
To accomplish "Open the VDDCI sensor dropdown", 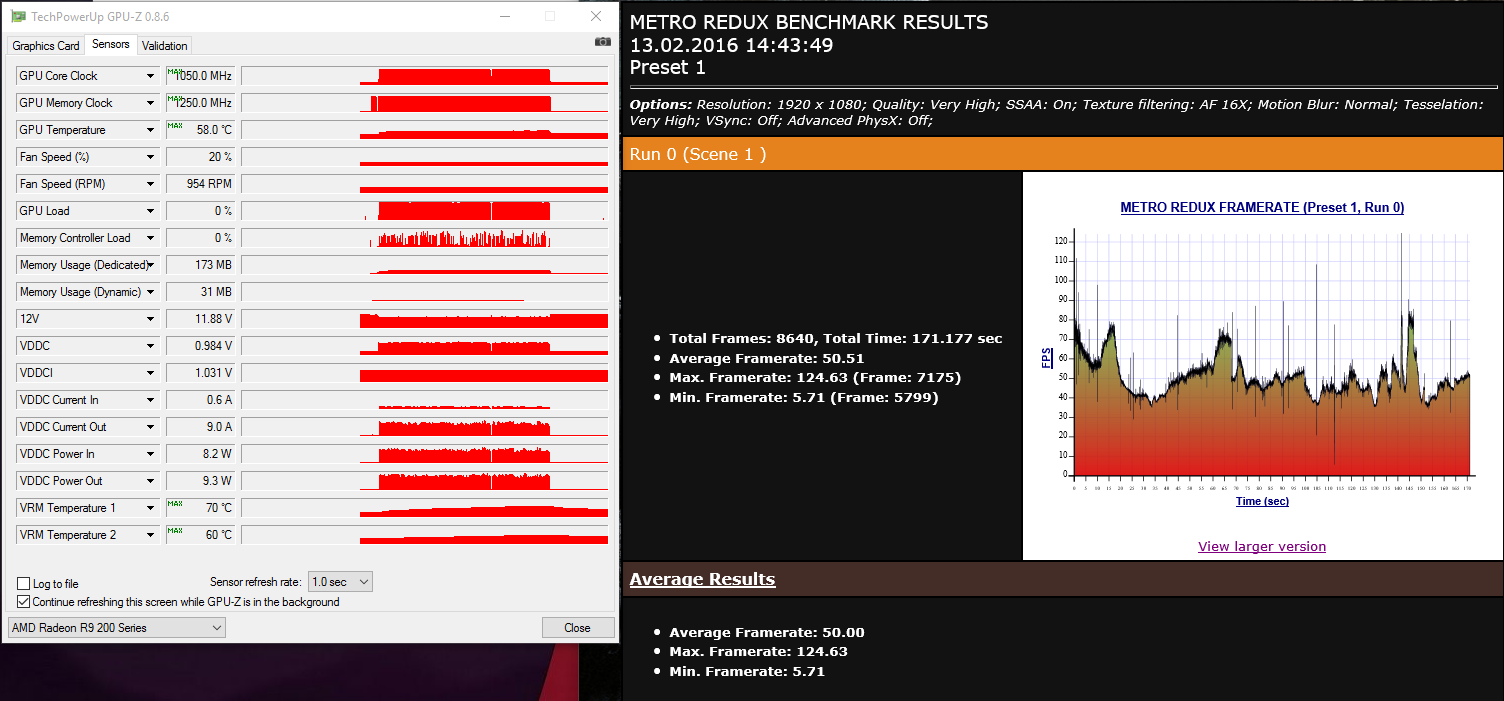I will coord(151,373).
